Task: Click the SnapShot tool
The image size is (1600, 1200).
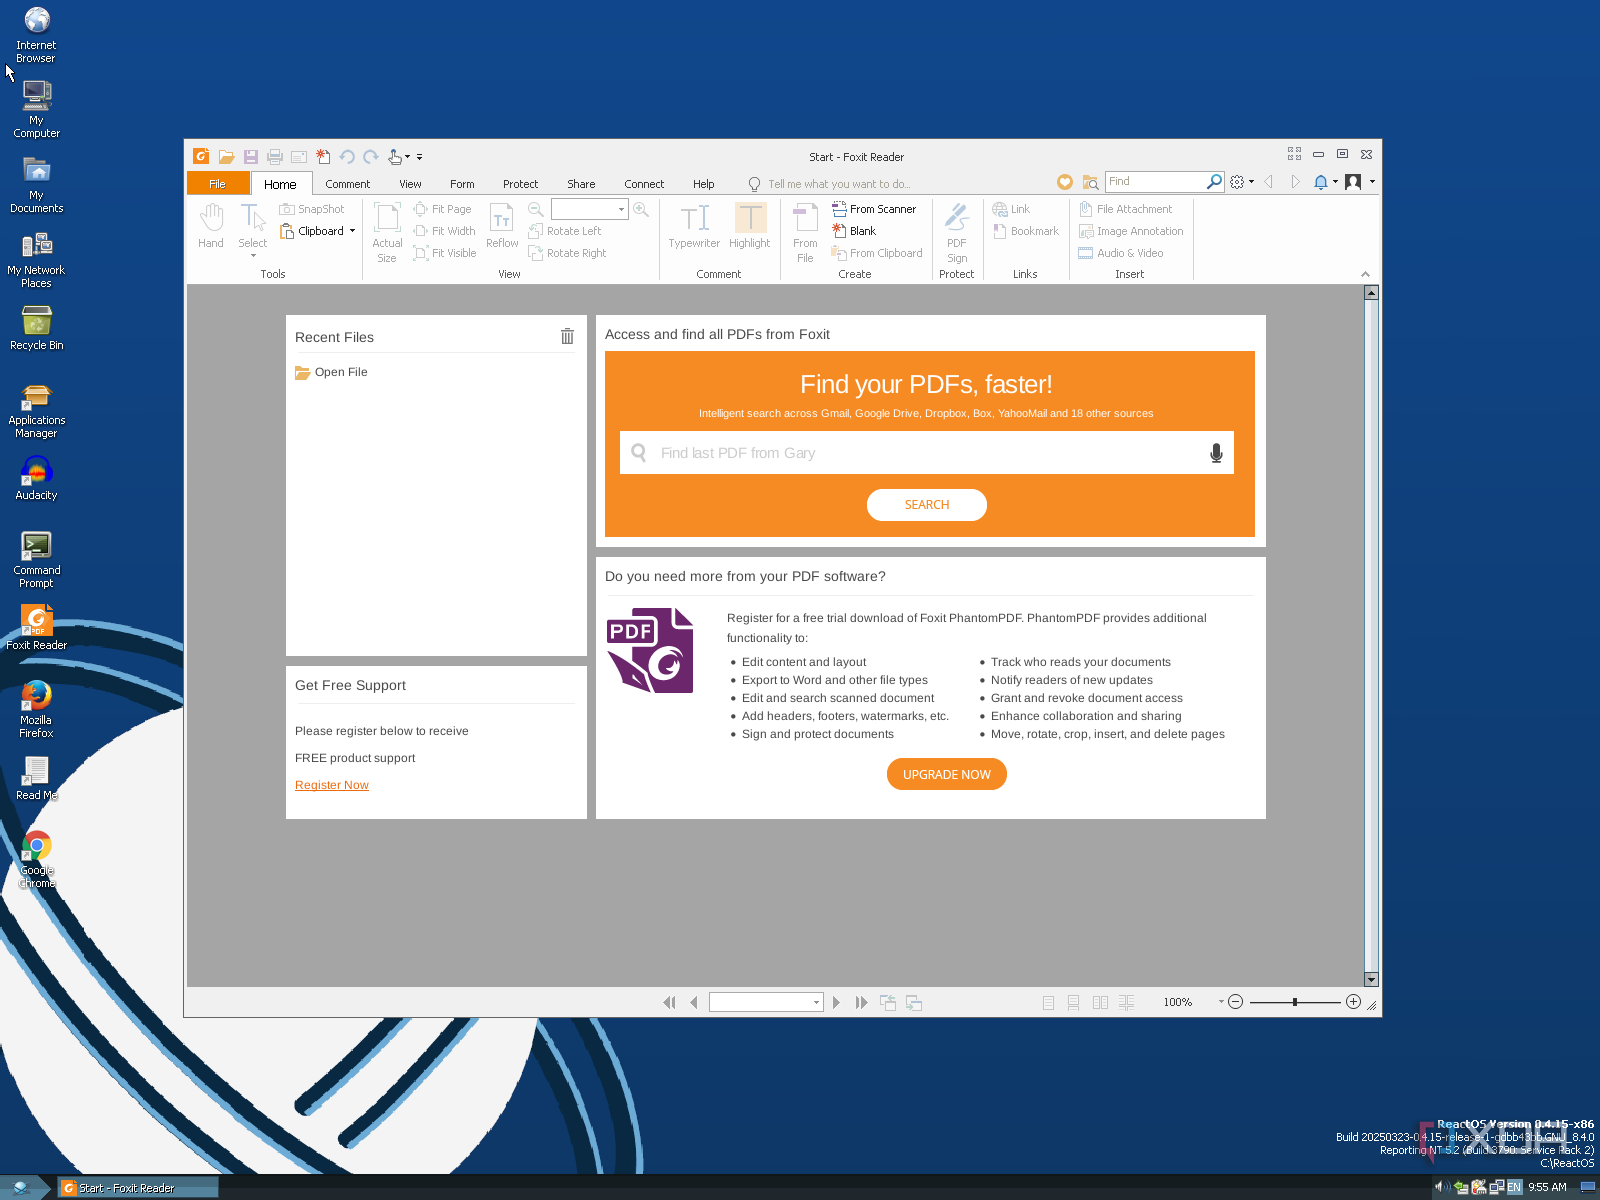Action: point(311,209)
